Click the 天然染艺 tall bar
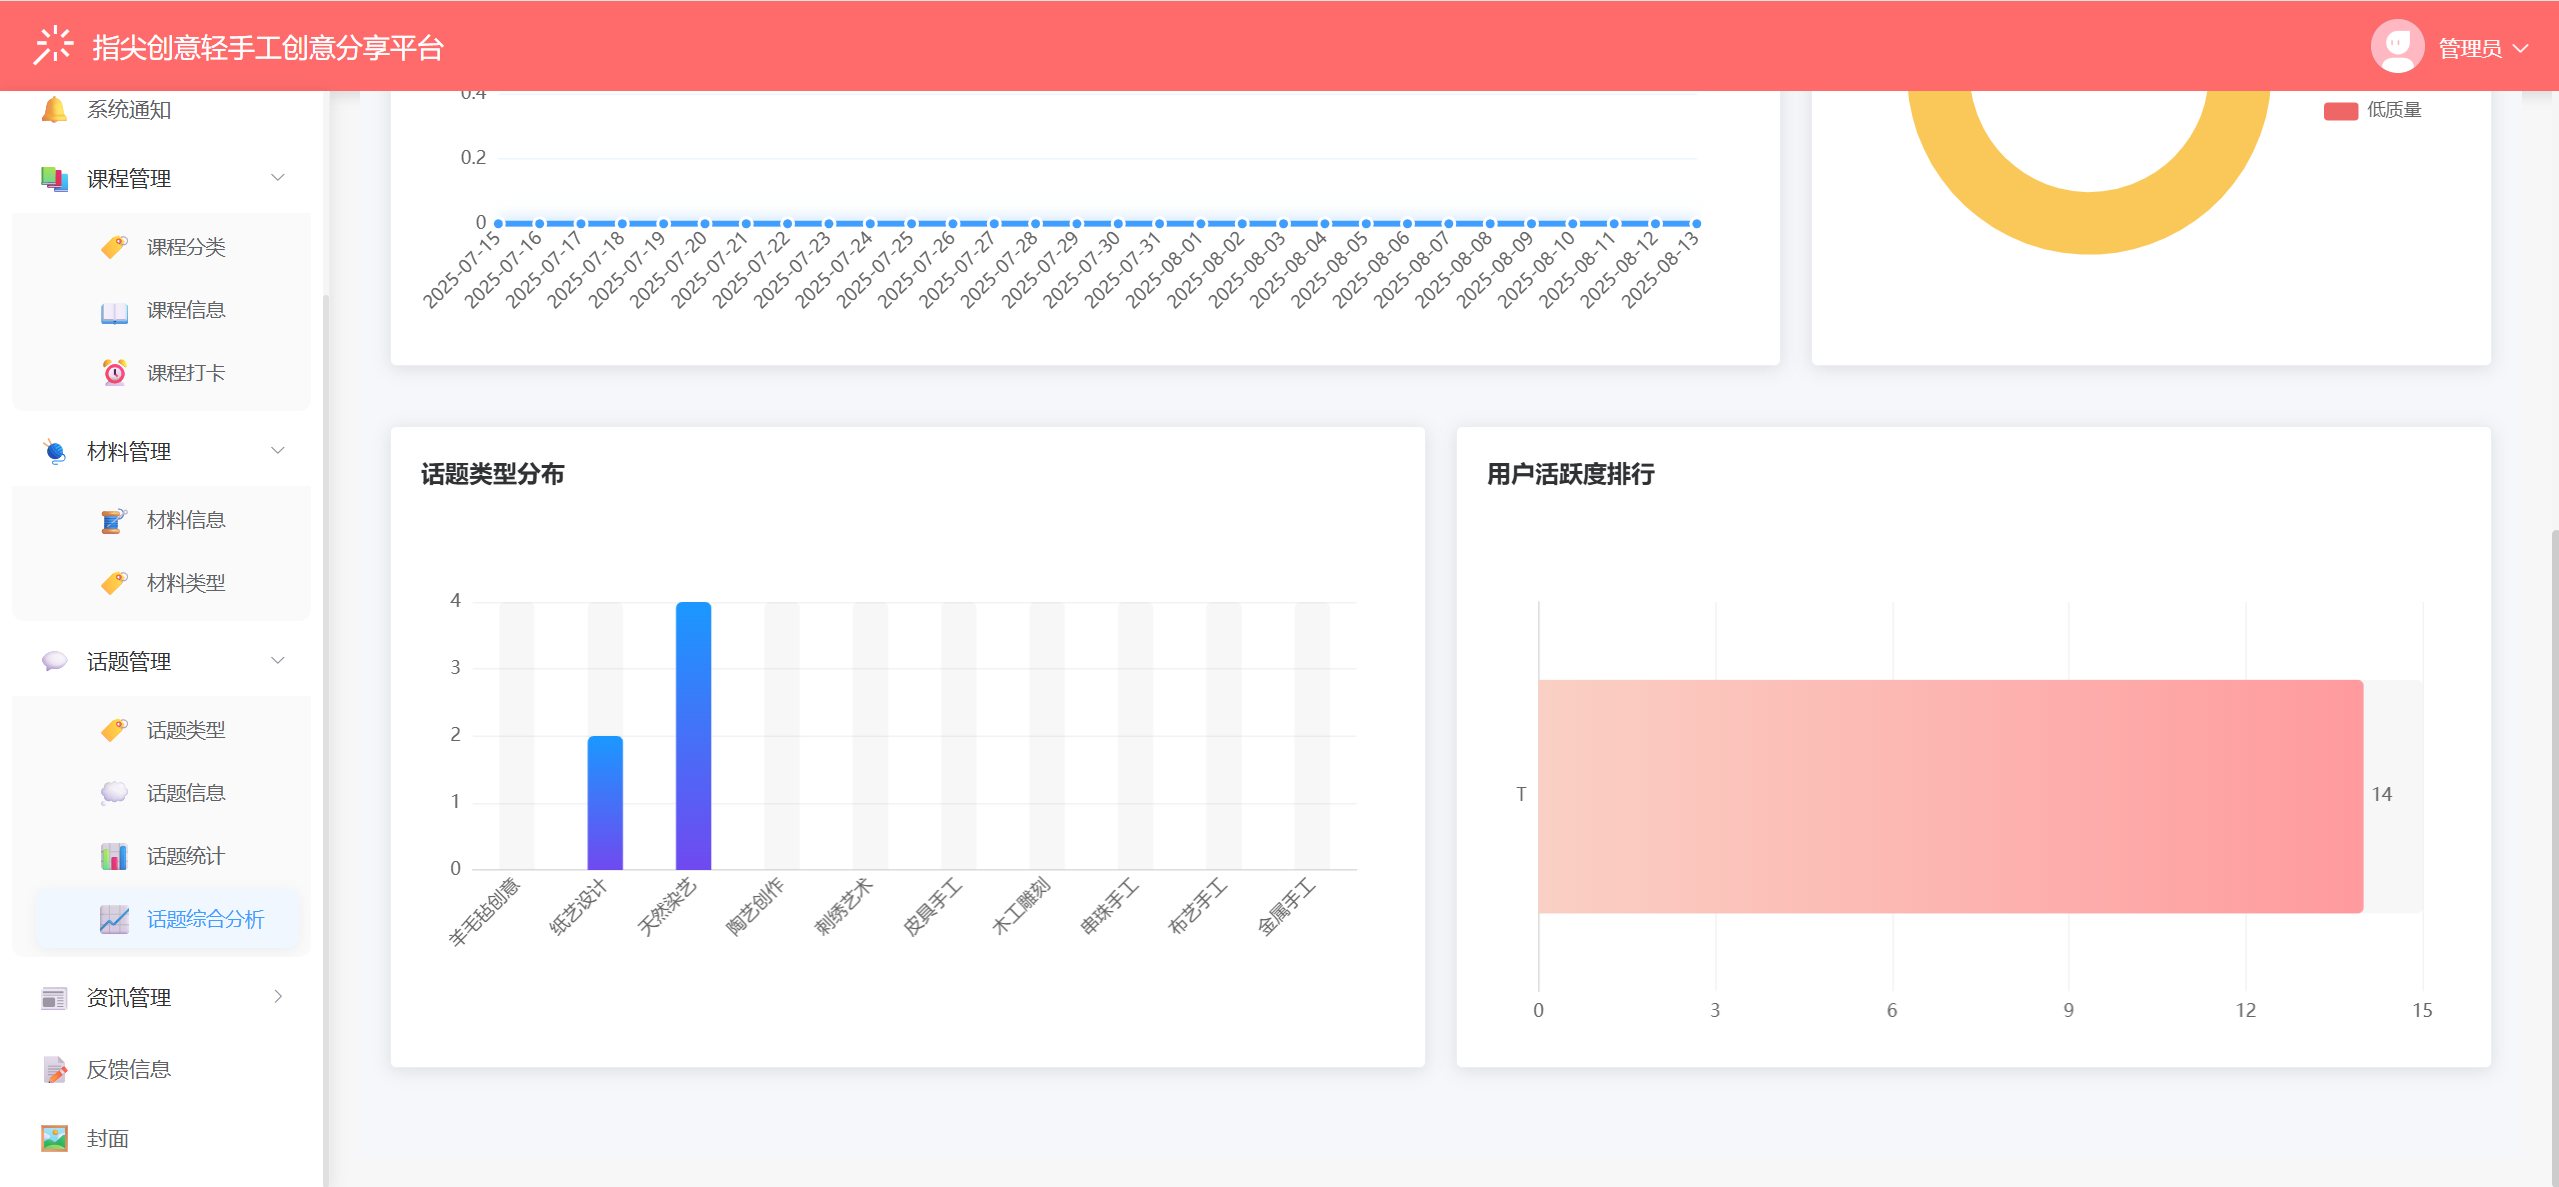Image resolution: width=2559 pixels, height=1187 pixels. (x=693, y=736)
